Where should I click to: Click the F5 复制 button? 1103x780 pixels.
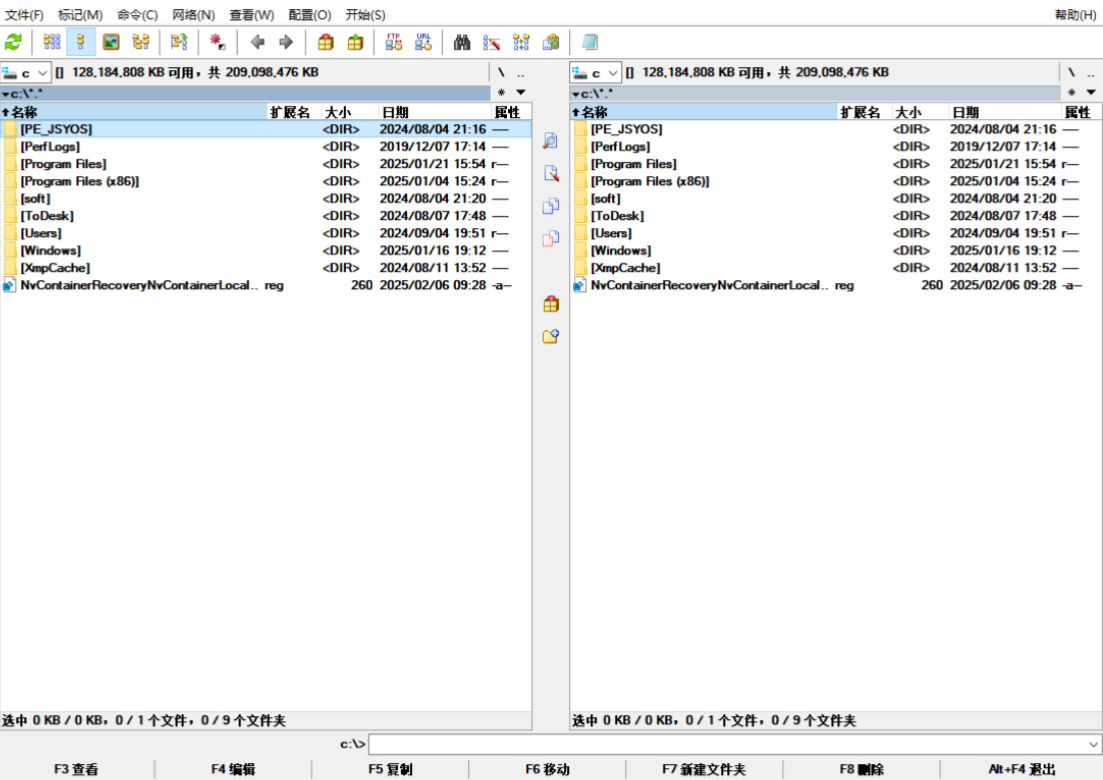point(390,769)
